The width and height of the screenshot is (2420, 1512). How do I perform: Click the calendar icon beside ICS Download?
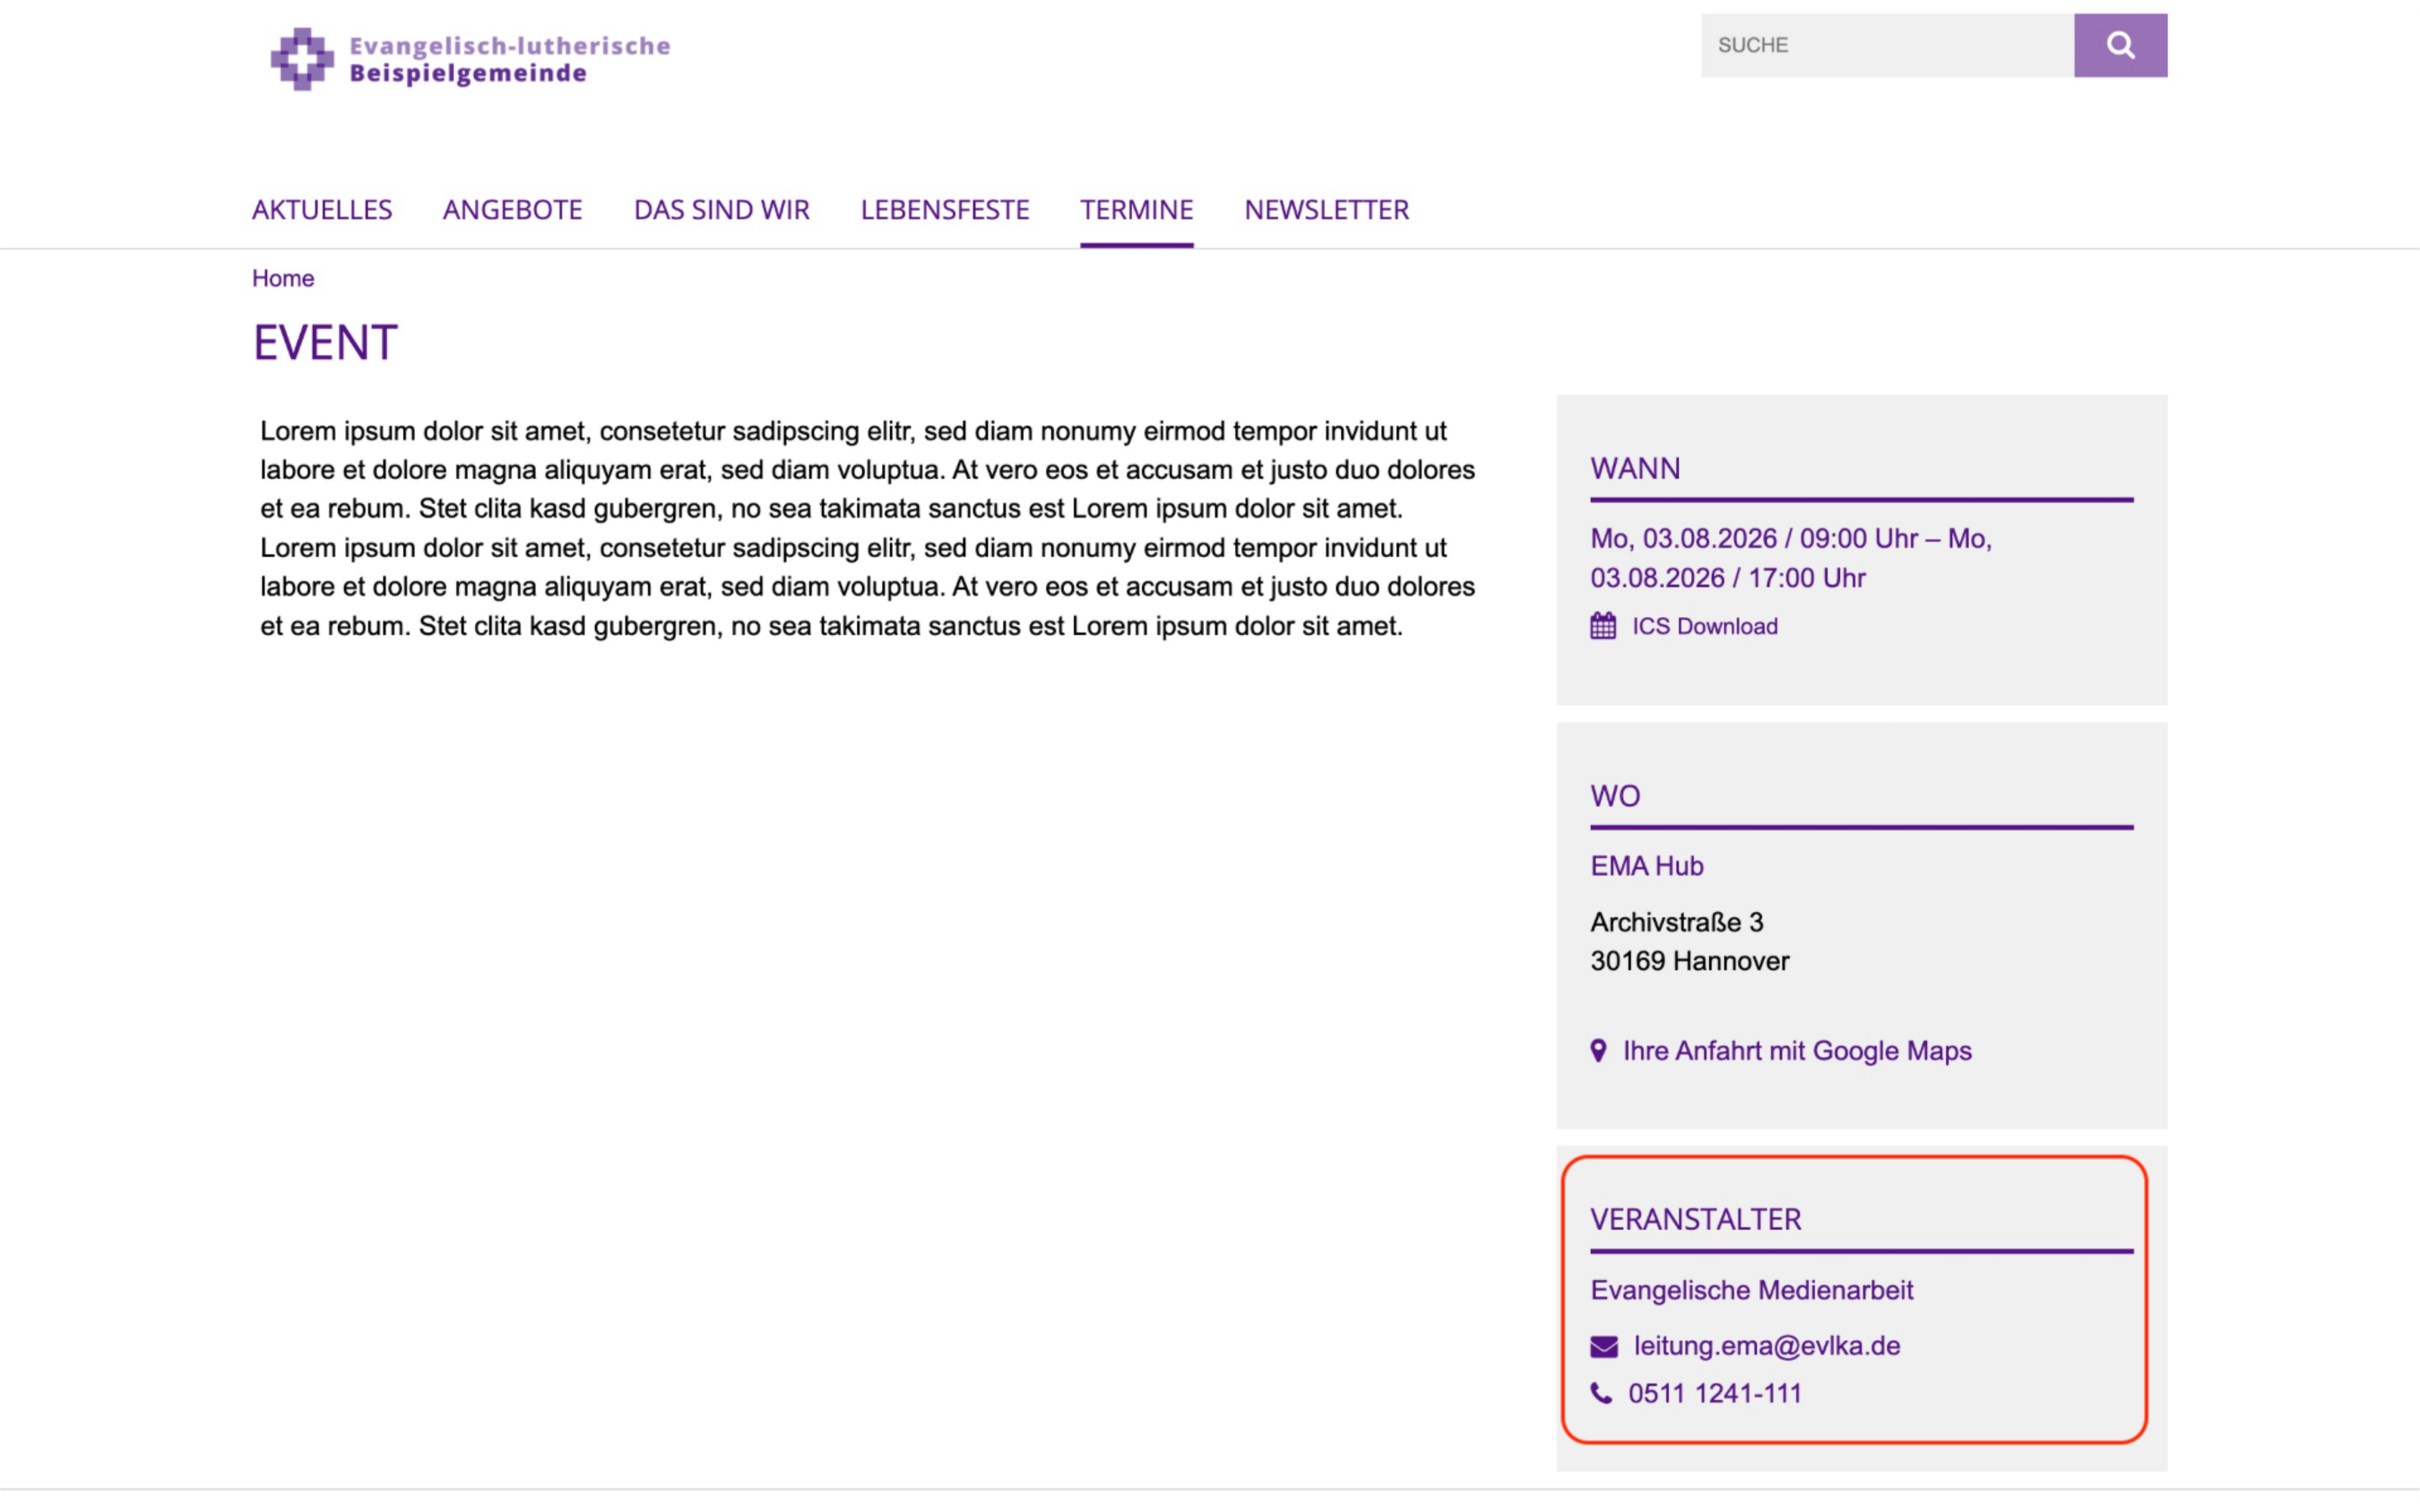1603,626
